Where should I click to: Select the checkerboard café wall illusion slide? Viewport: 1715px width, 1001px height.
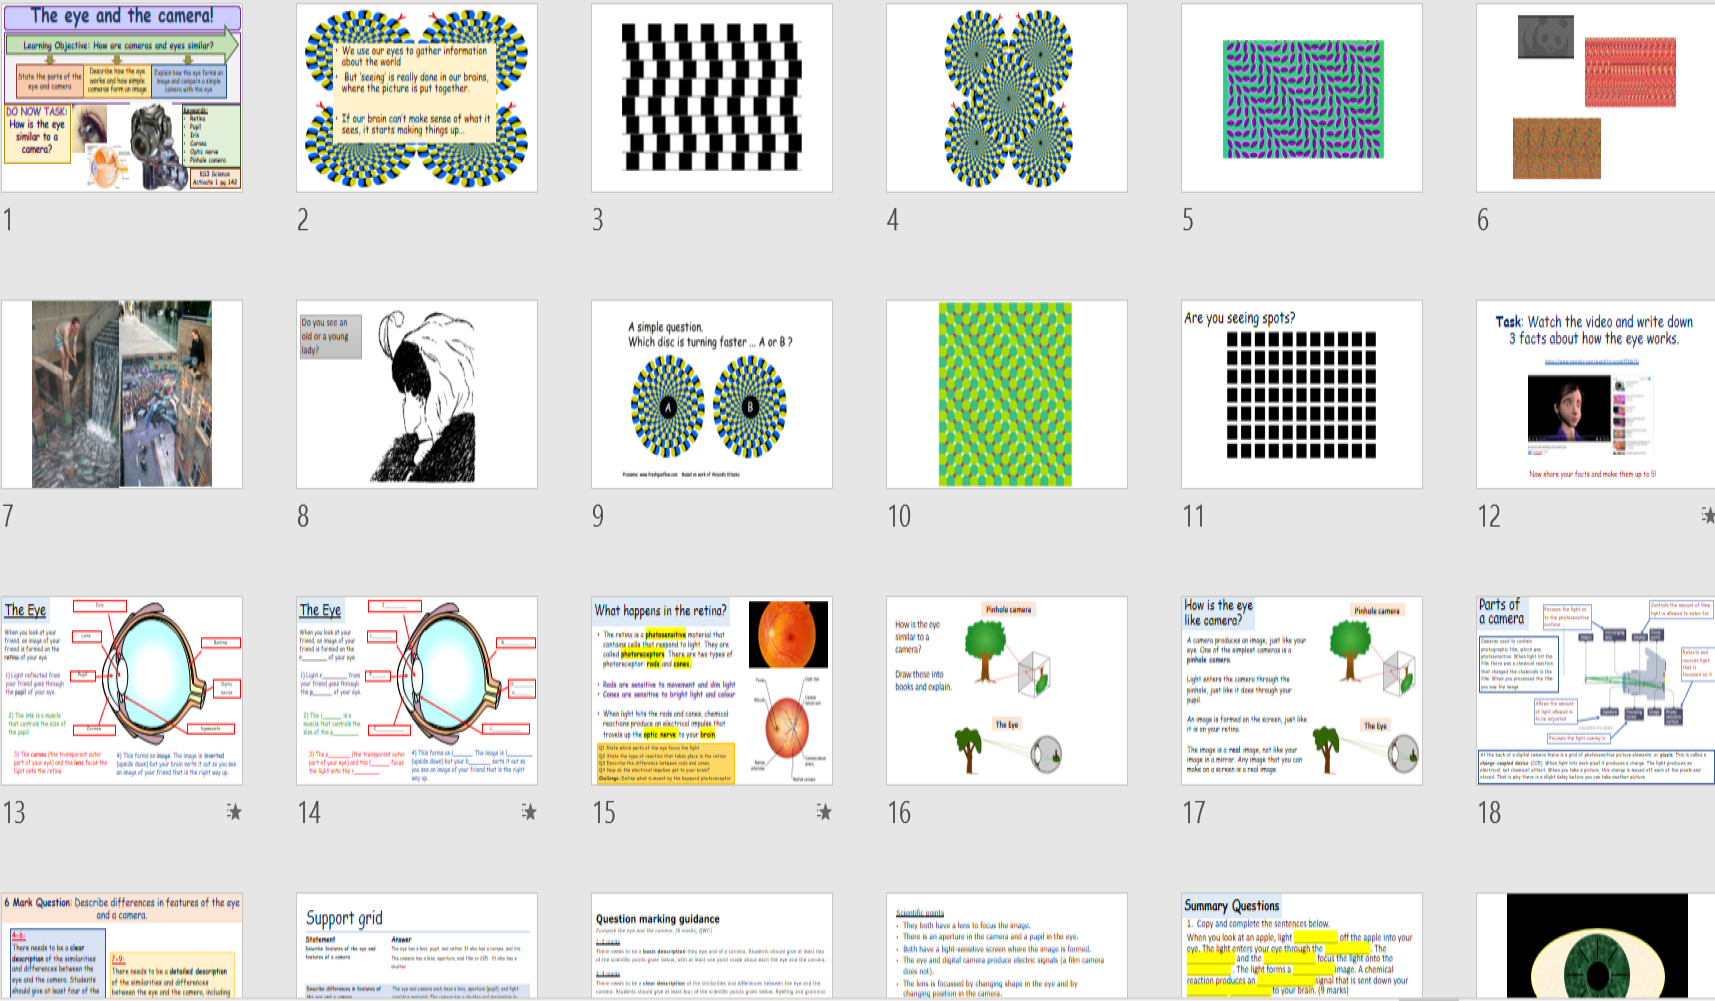click(x=711, y=97)
